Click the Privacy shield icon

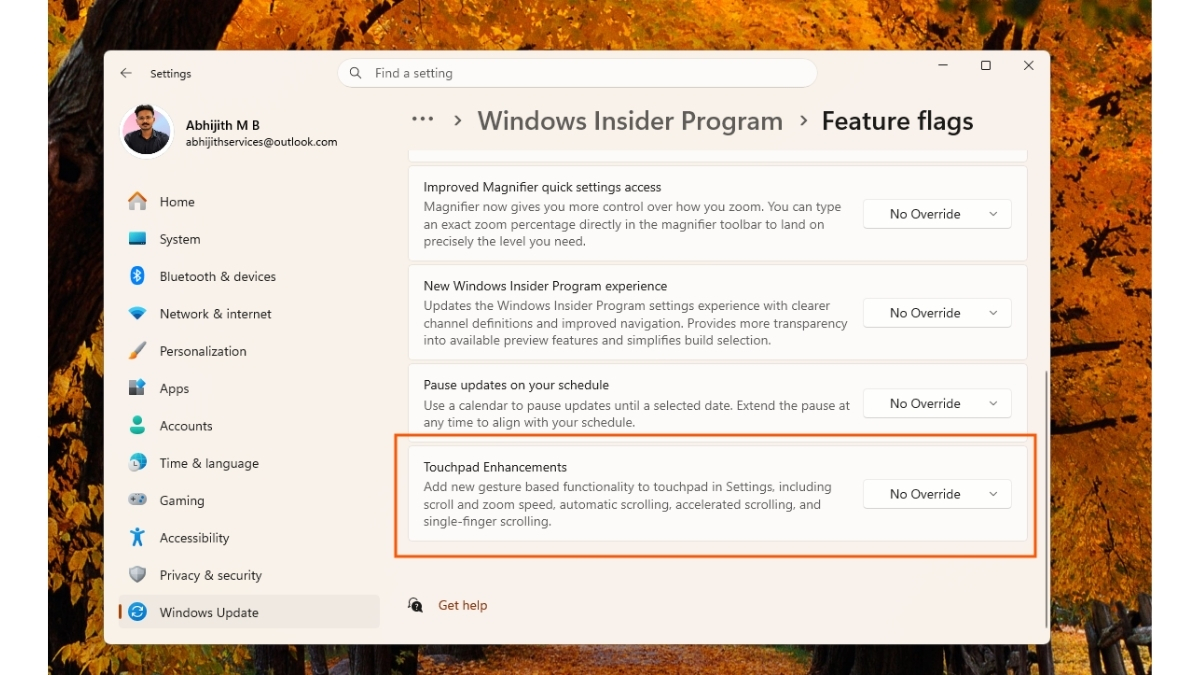(x=138, y=575)
